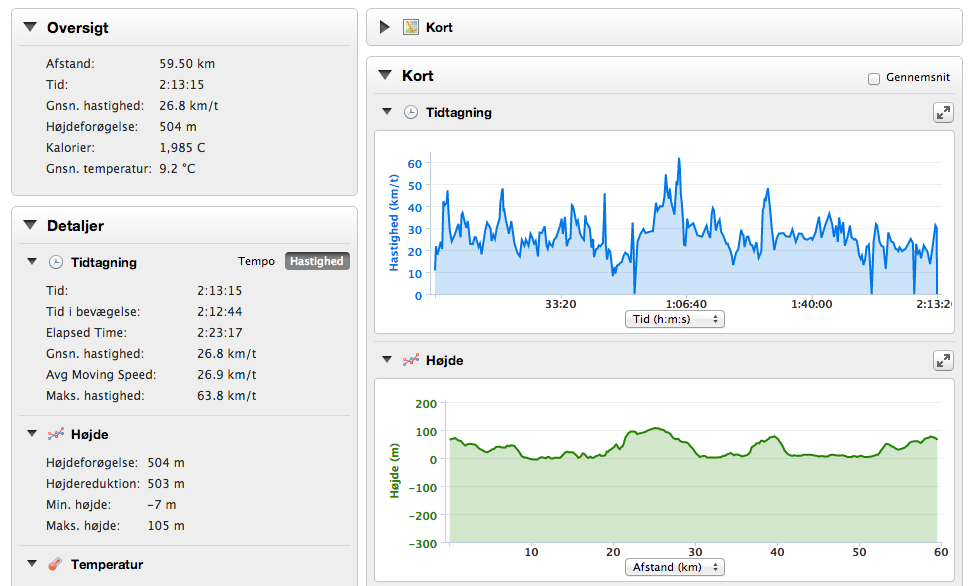975x586 pixels.
Task: Select Elapsed Time value 2:23:17
Action: click(219, 333)
